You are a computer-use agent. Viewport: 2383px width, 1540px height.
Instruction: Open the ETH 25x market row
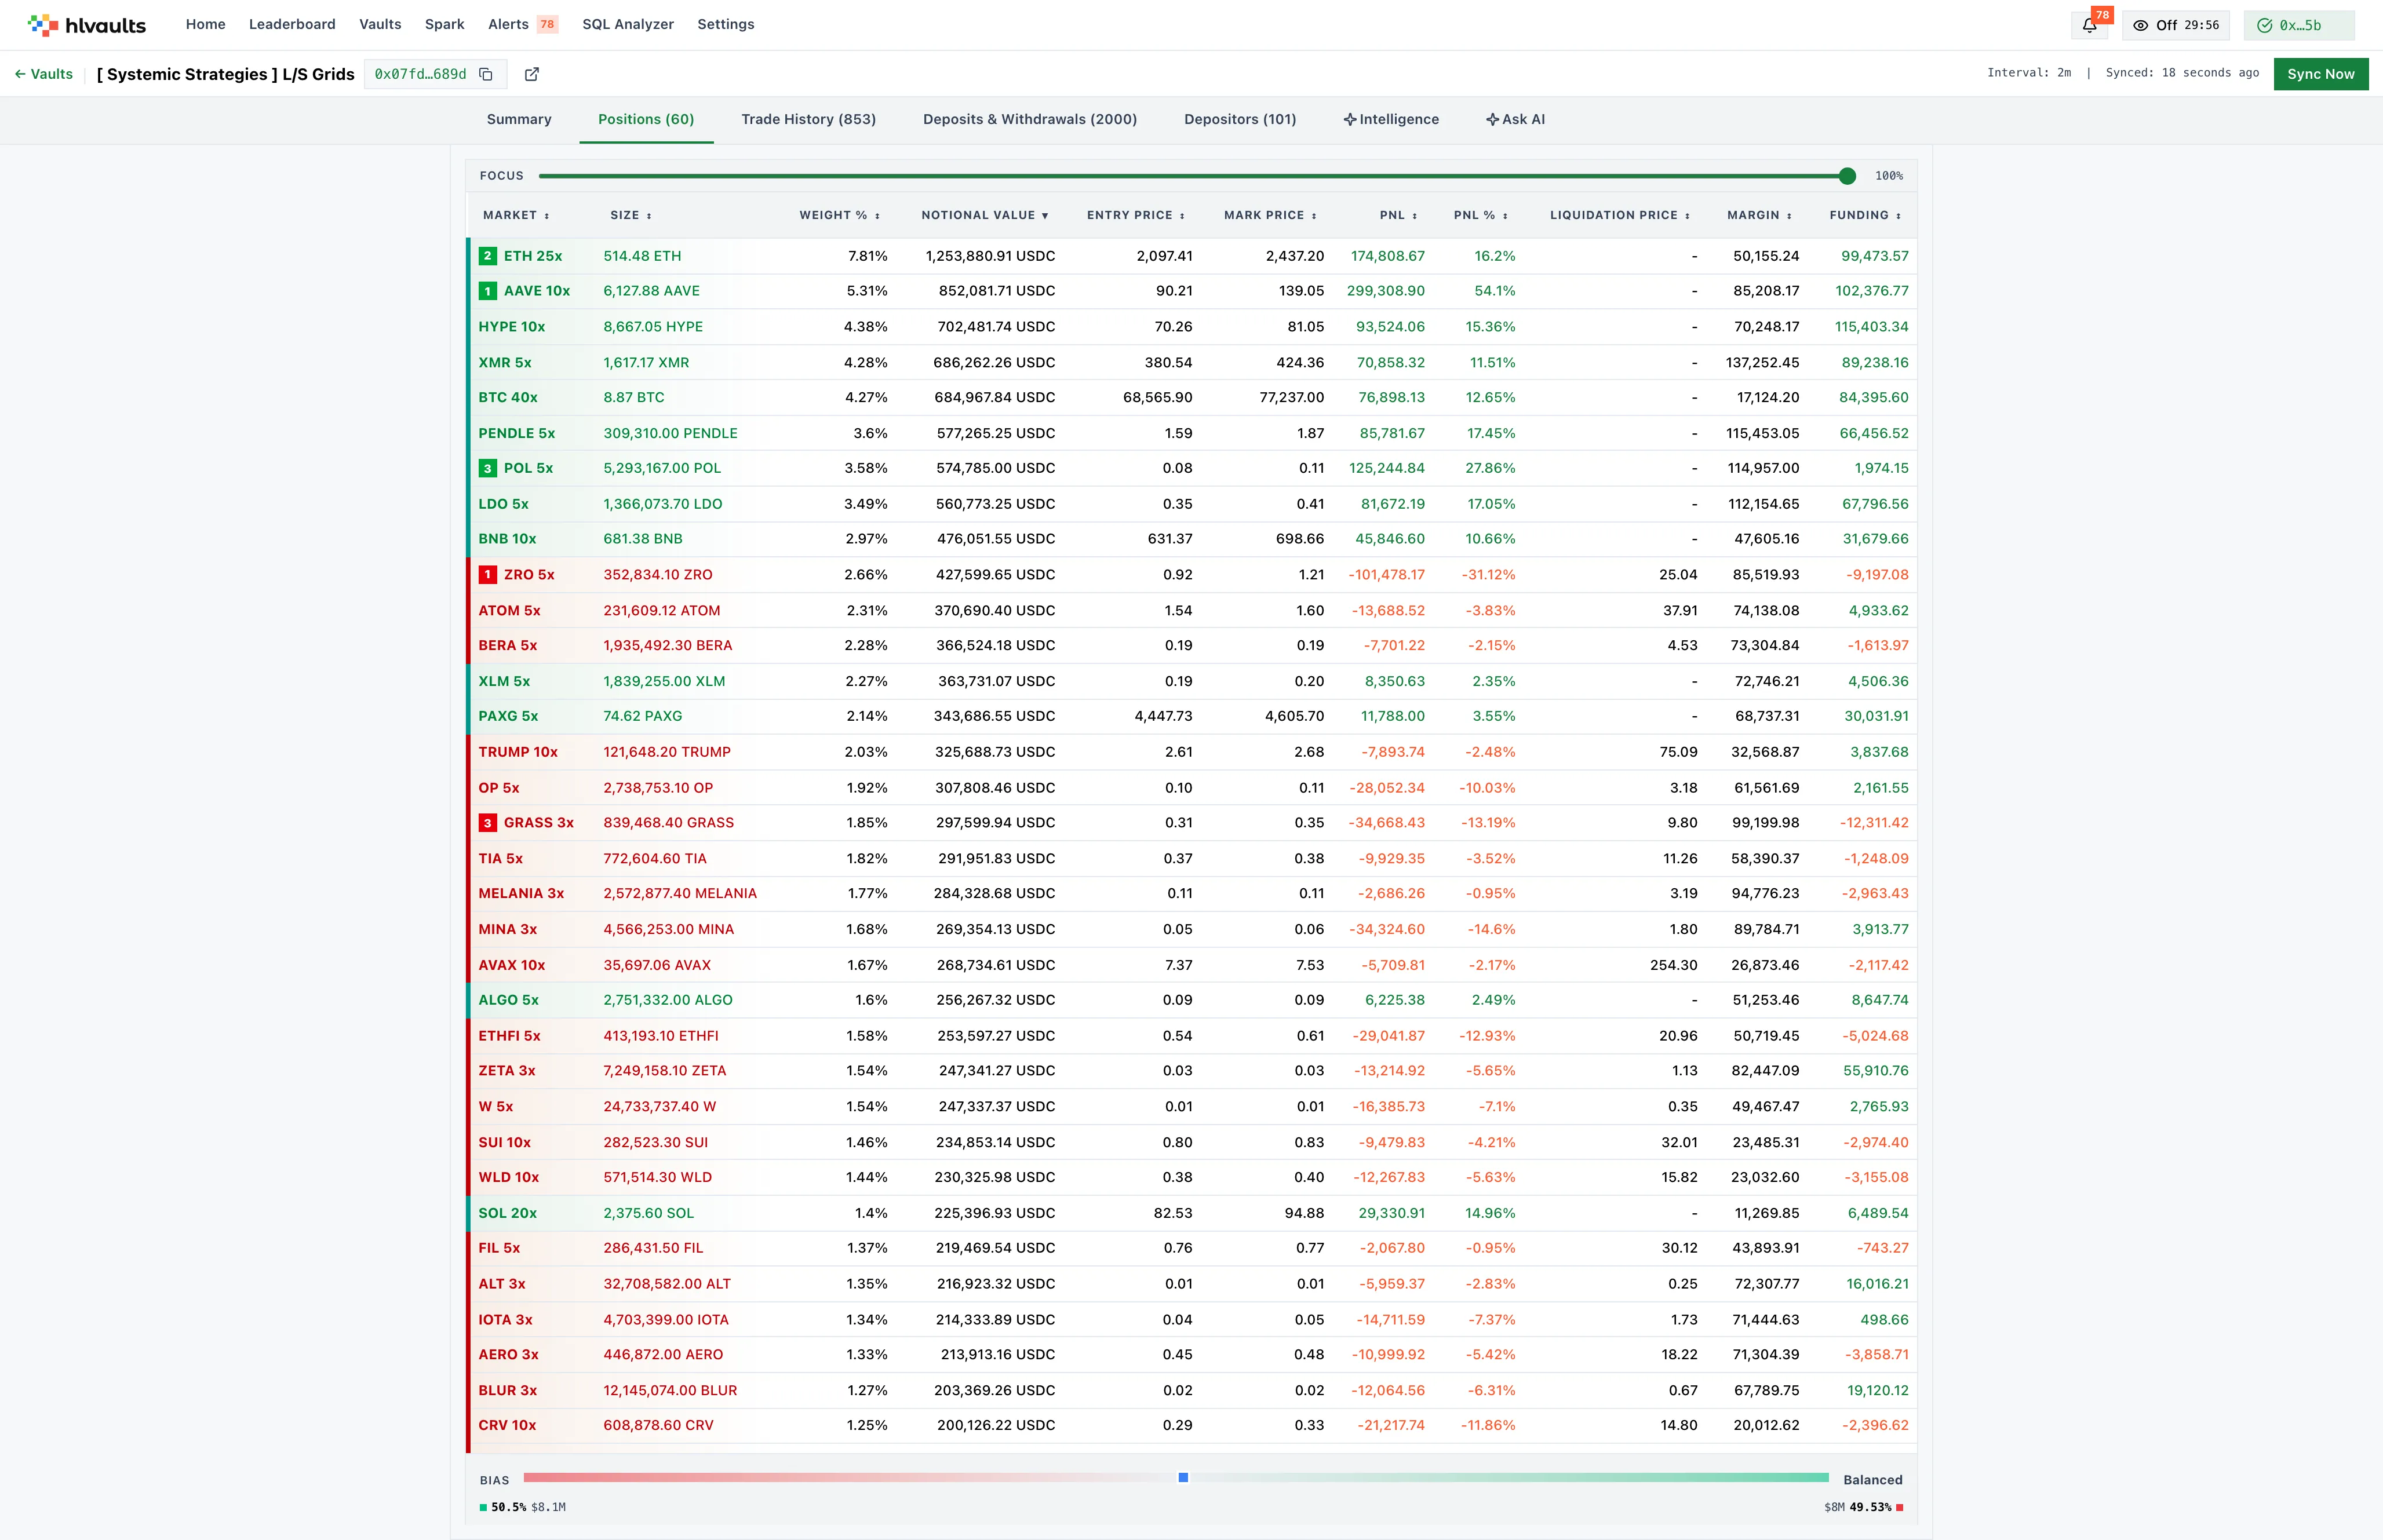pyautogui.click(x=1192, y=256)
